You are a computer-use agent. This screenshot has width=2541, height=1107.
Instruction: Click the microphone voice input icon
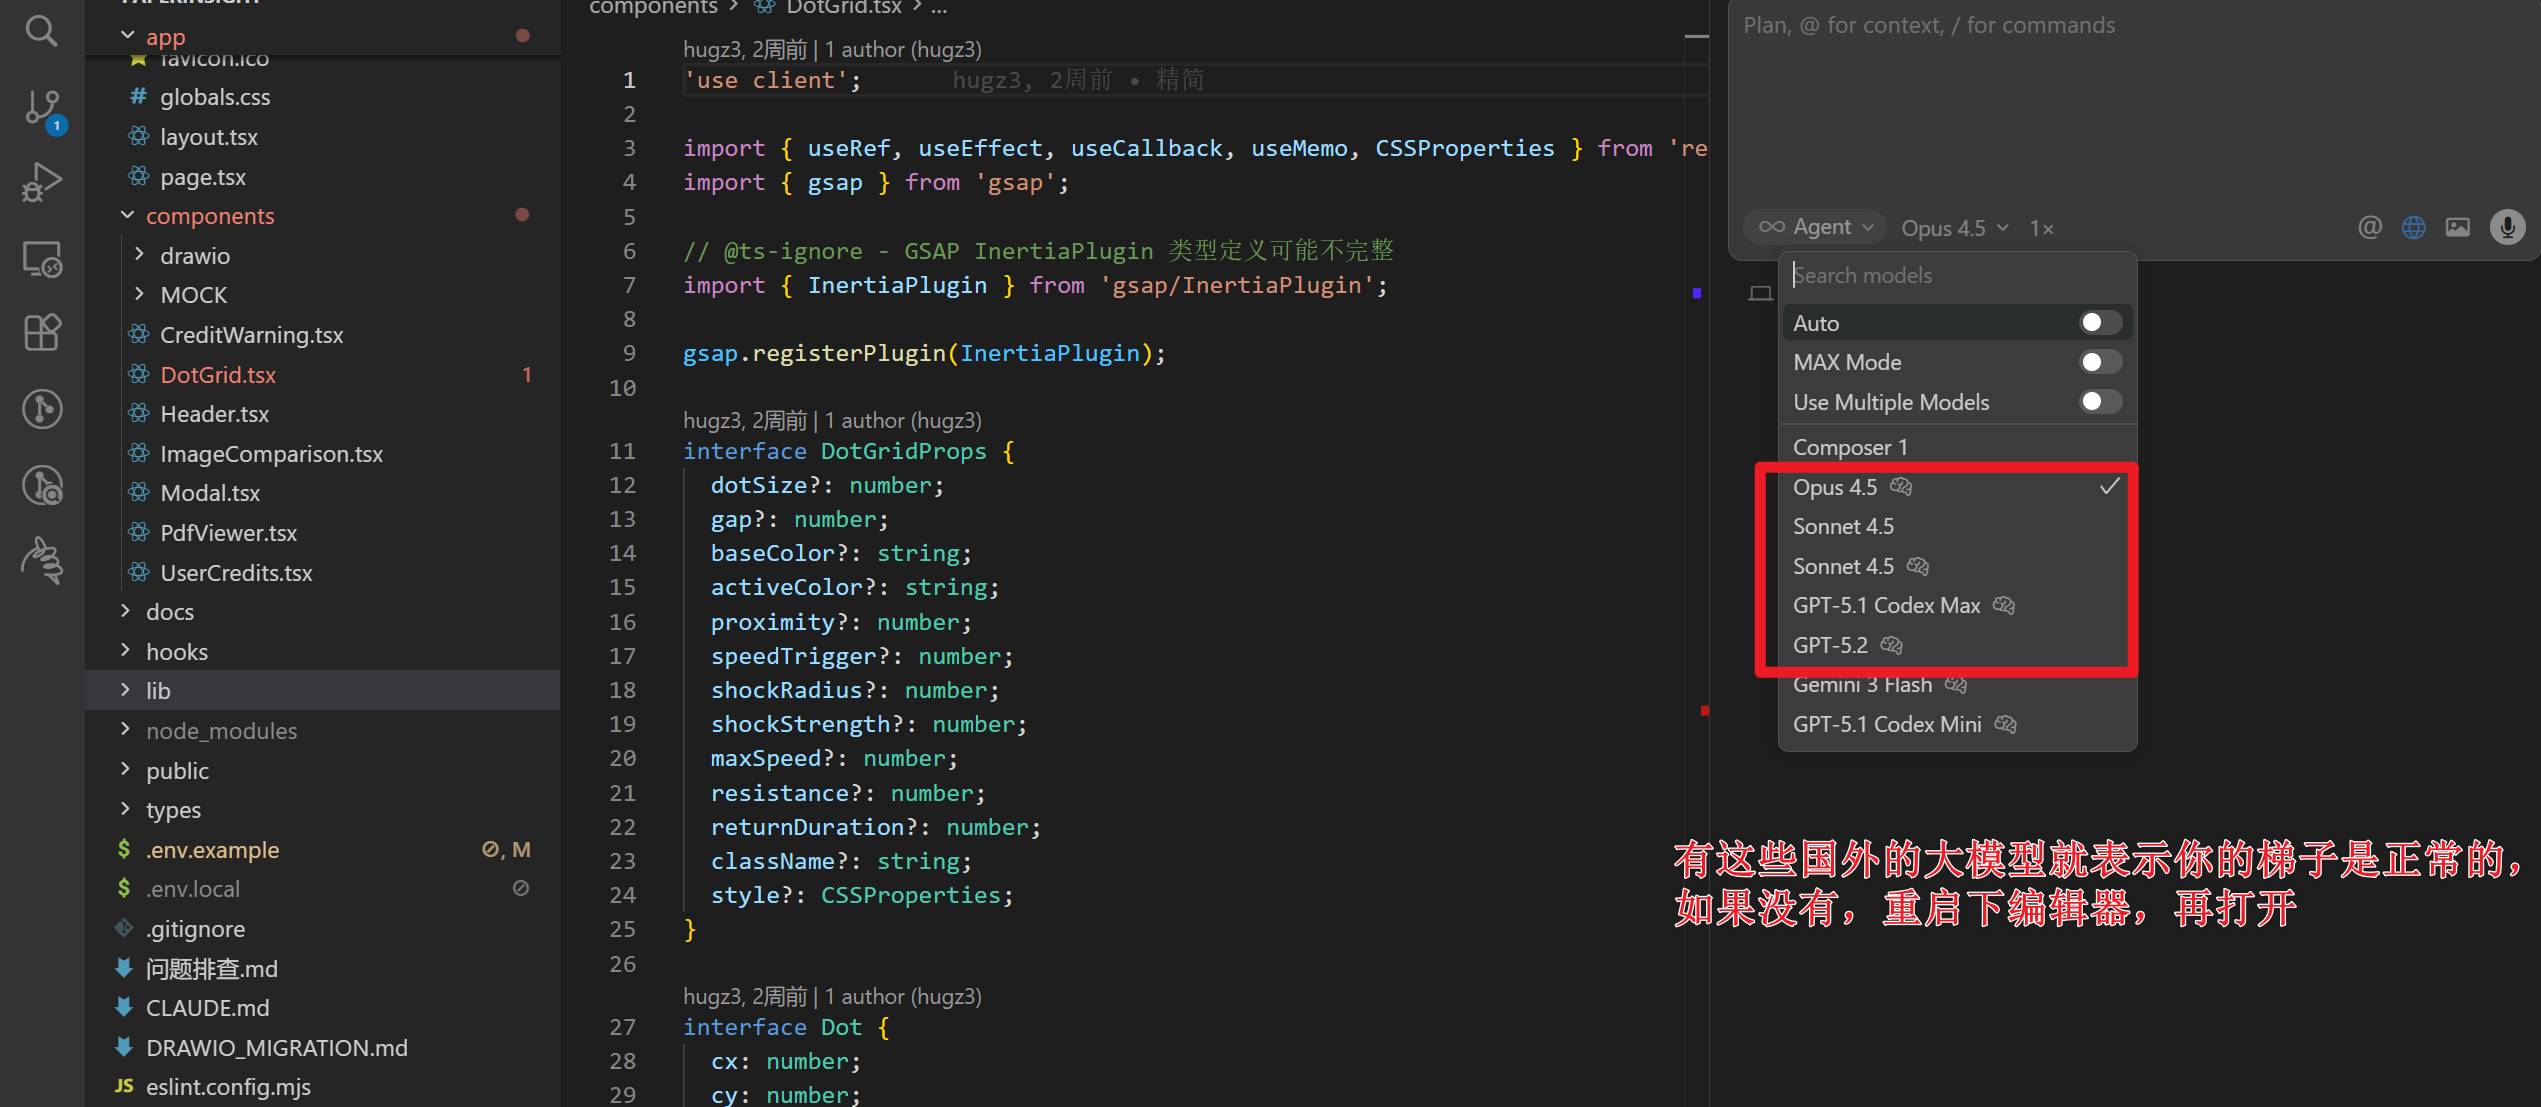[2507, 228]
